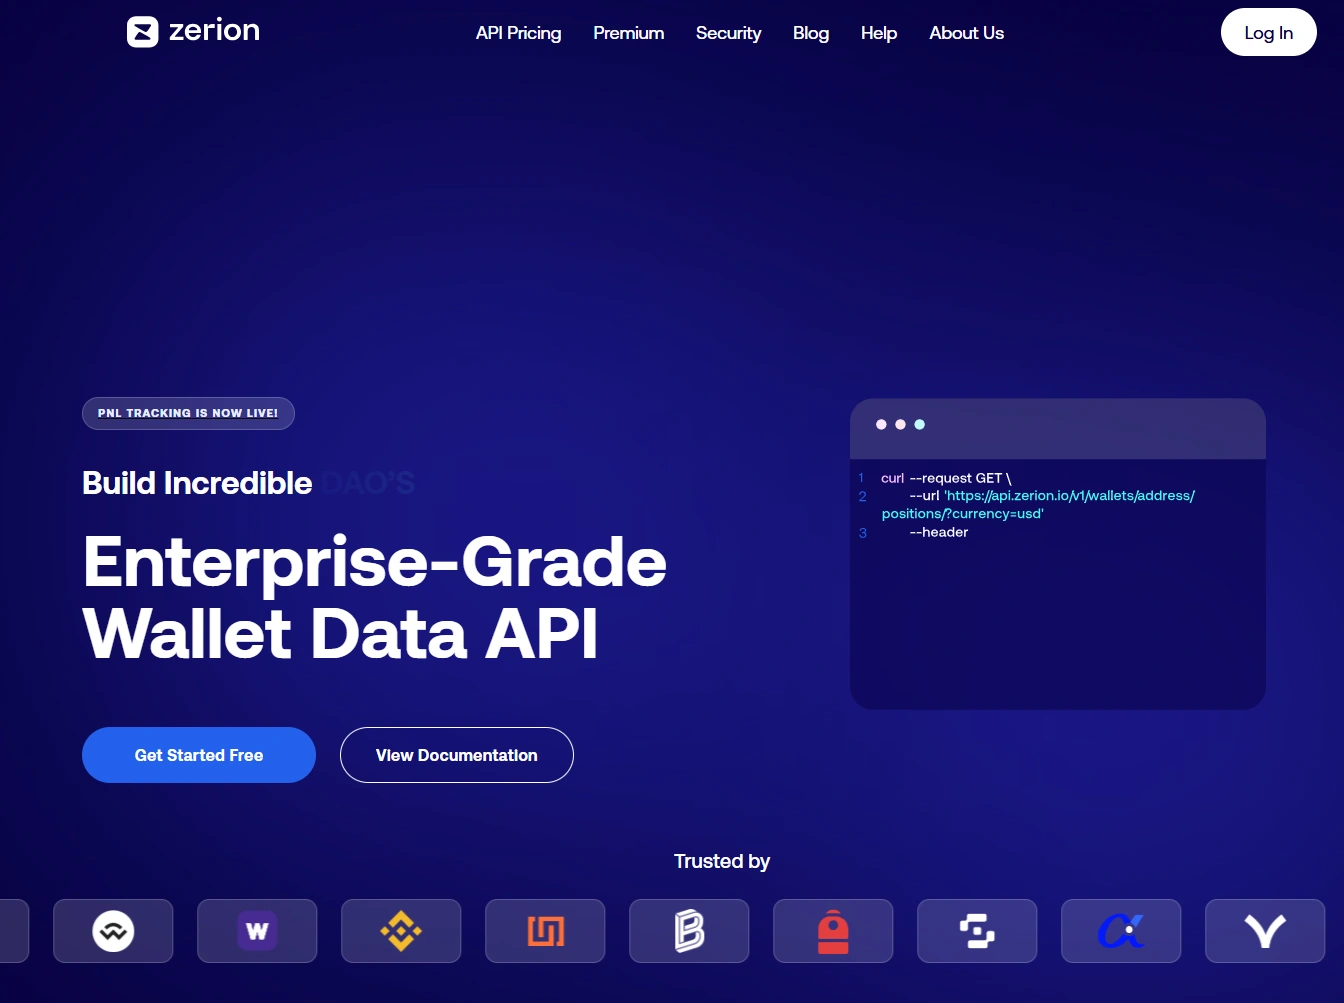Go to the Premium menu item

pyautogui.click(x=628, y=33)
